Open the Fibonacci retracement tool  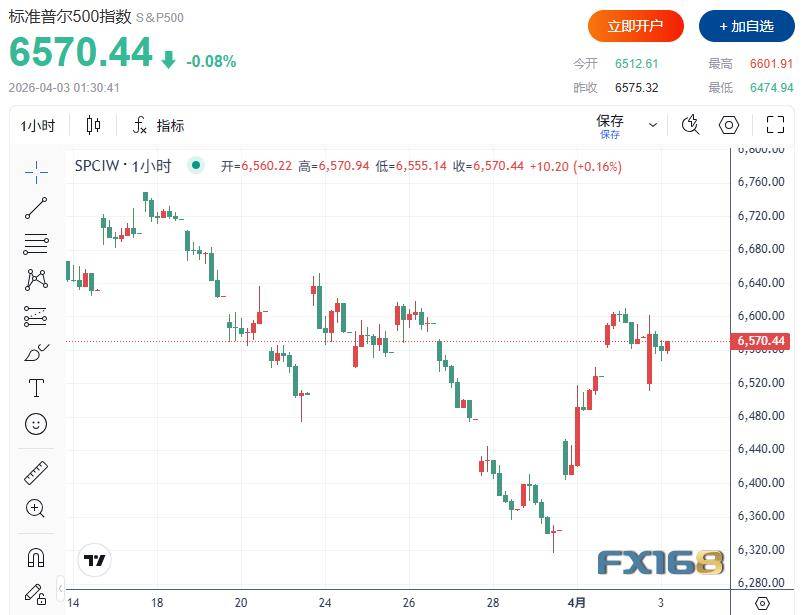click(36, 243)
